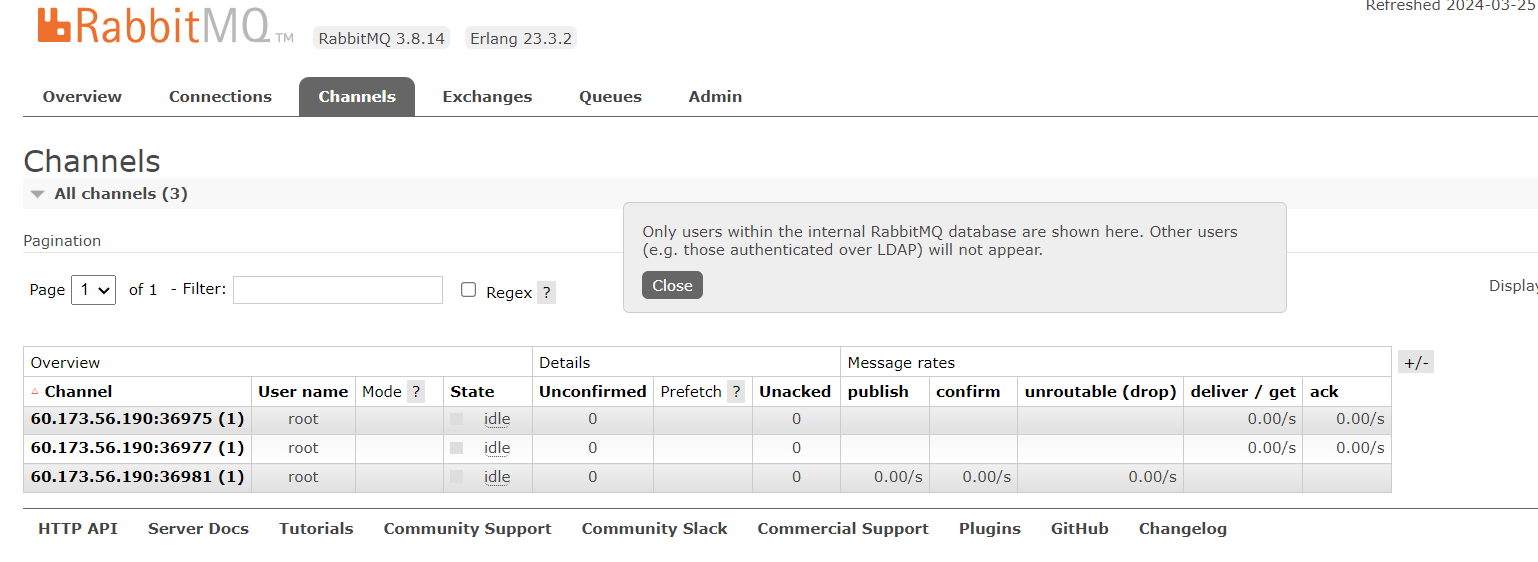Sort by Mode column header

[382, 392]
